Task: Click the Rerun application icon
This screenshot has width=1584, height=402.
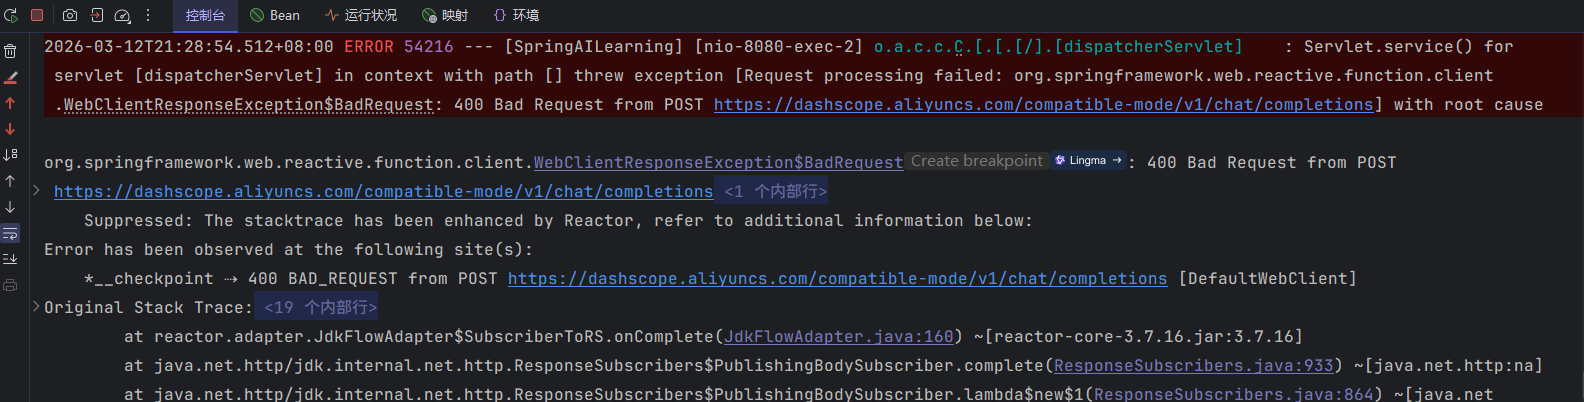Action: (x=11, y=15)
